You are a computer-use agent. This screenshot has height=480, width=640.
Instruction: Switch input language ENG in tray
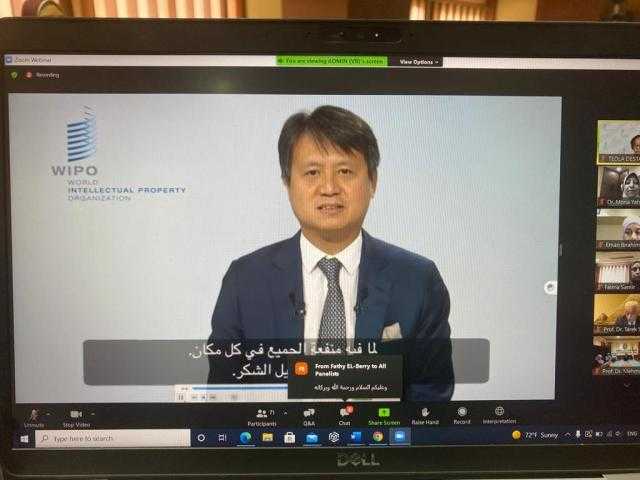click(x=632, y=433)
